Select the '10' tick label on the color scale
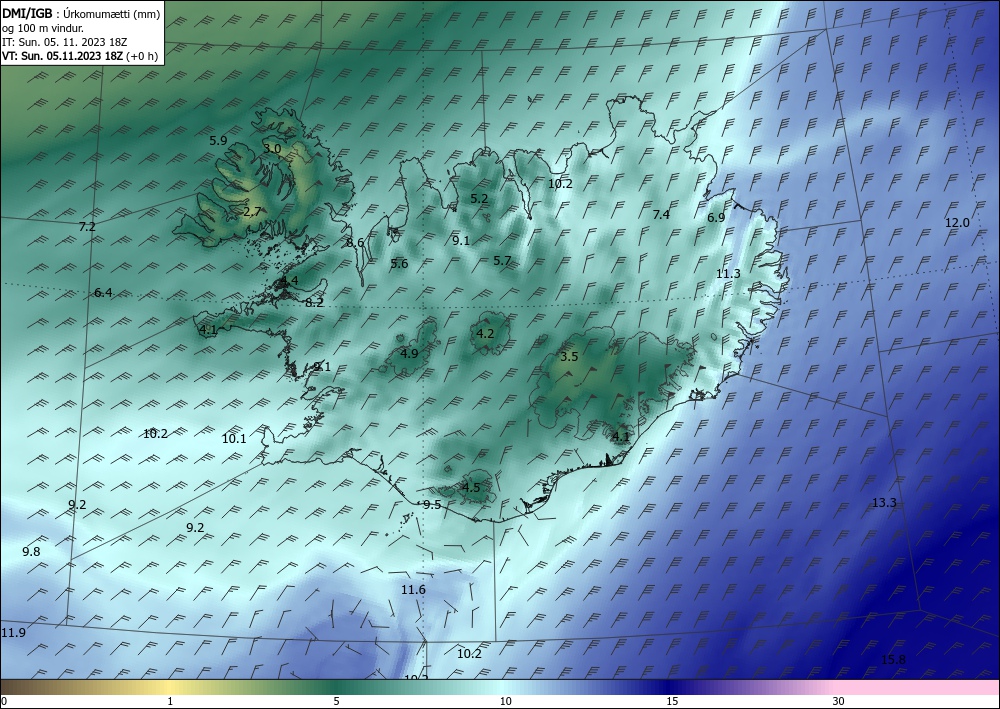 505,701
